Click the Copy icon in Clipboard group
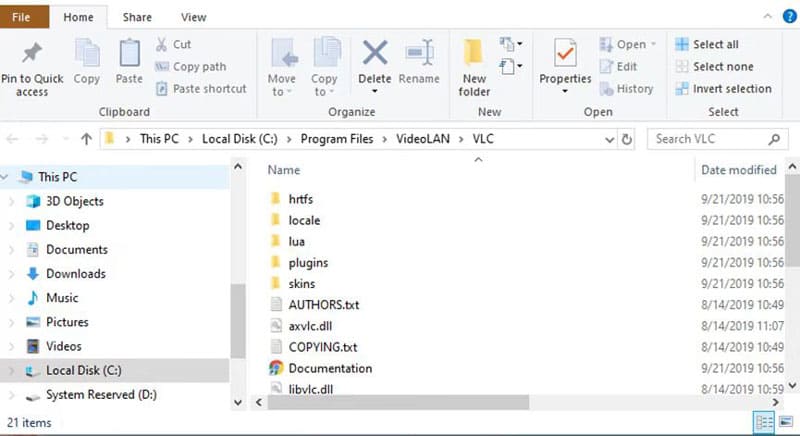This screenshot has height=436, width=800. tap(87, 53)
